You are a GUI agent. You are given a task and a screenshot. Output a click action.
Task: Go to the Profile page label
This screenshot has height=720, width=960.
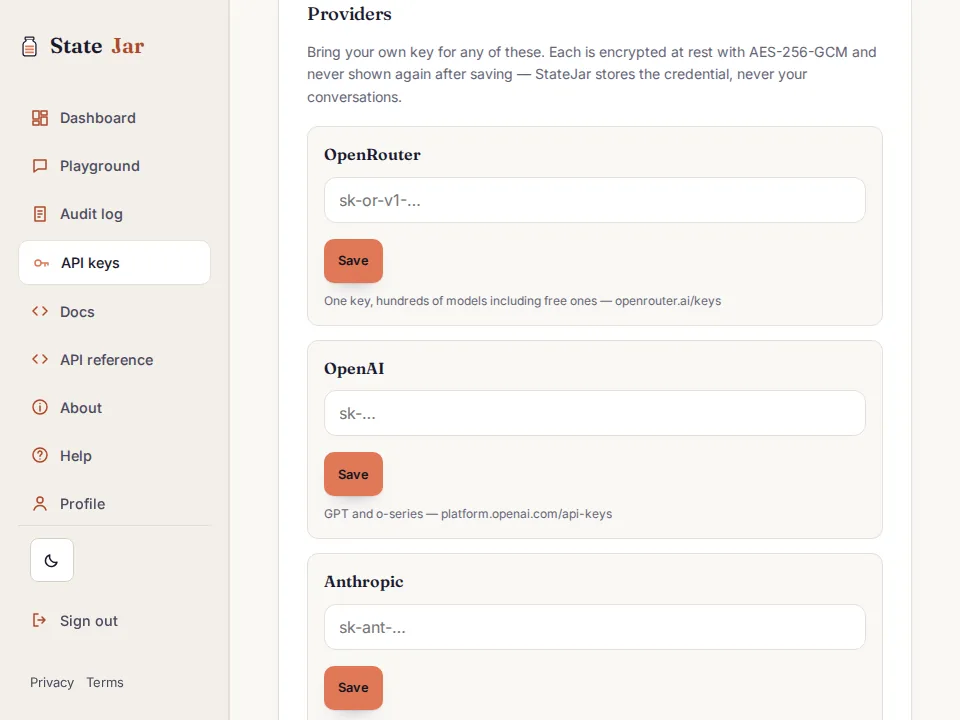pyautogui.click(x=83, y=504)
